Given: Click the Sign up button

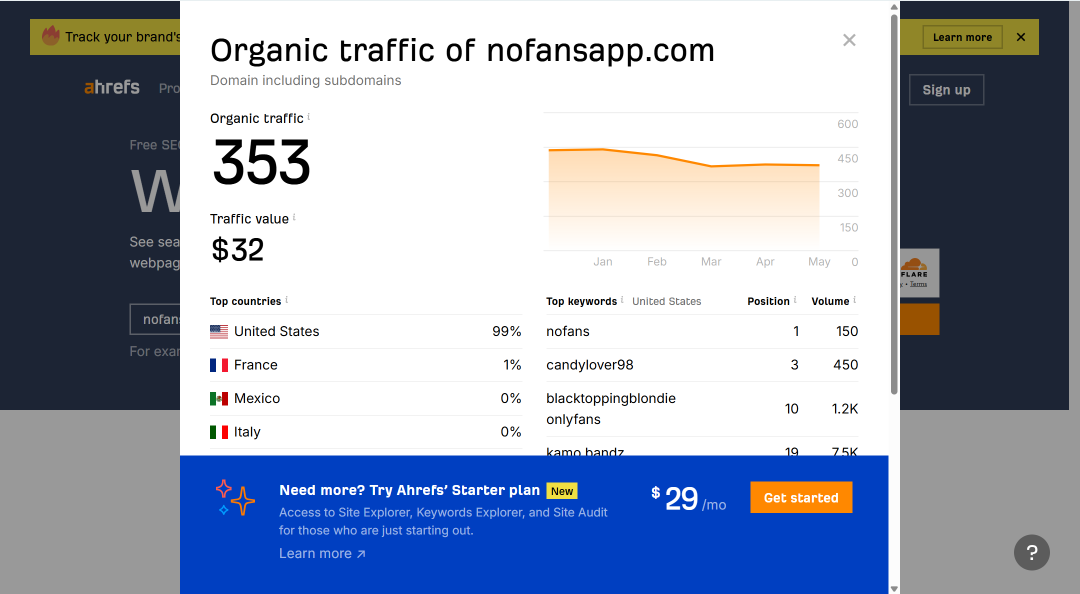Looking at the screenshot, I should point(946,90).
